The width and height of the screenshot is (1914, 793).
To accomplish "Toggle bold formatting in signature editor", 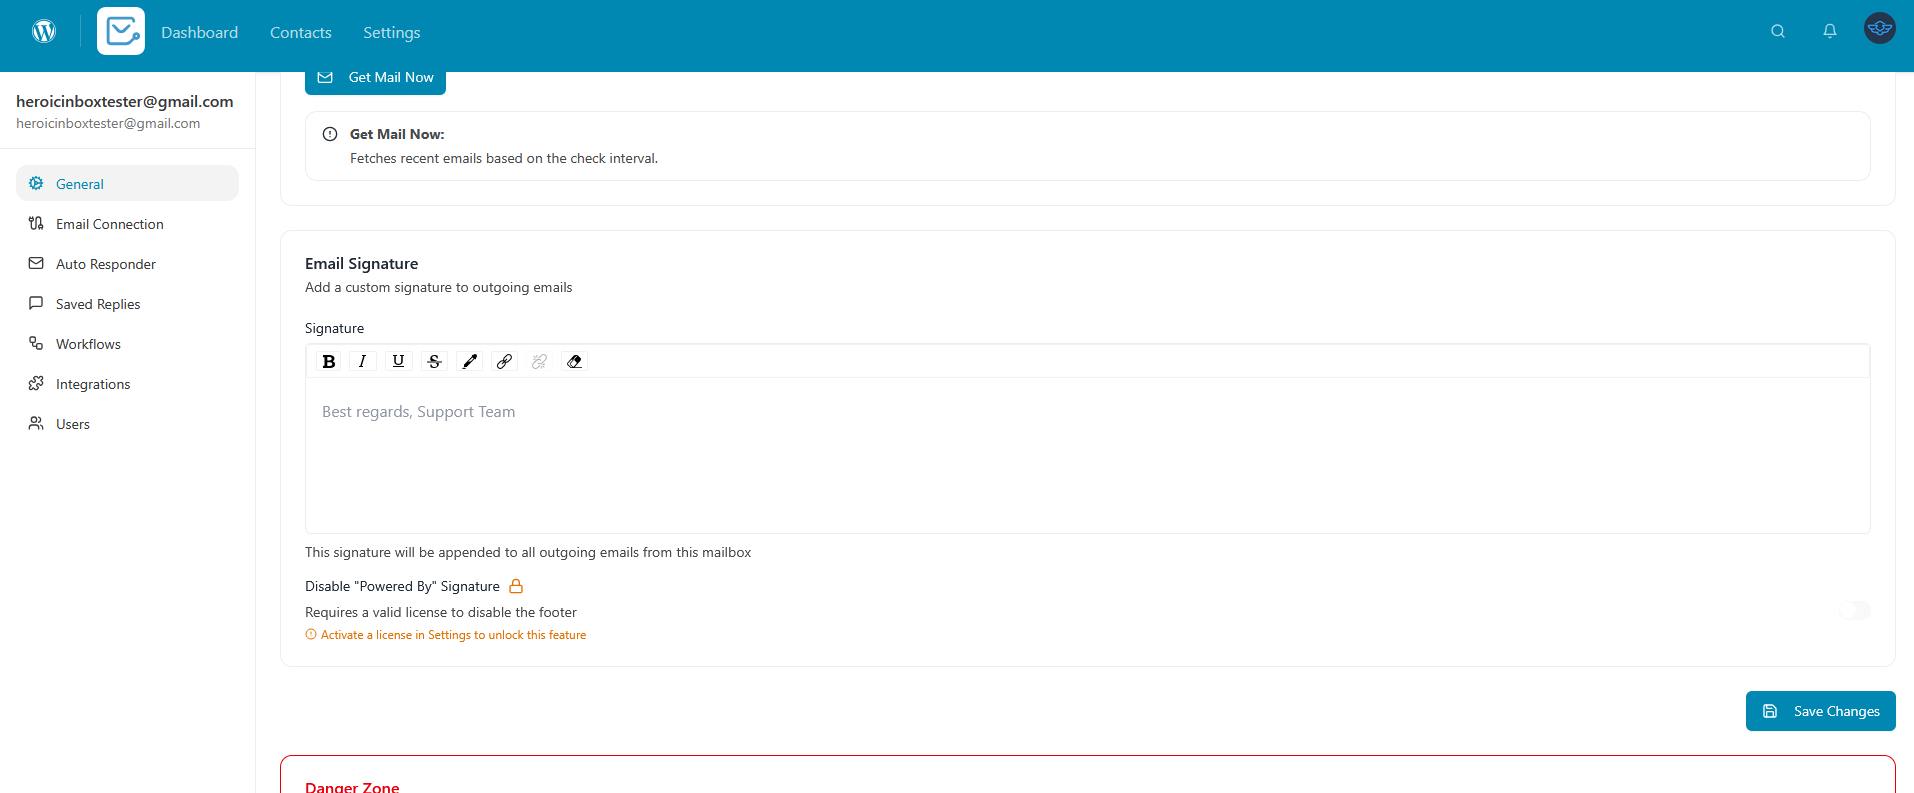I will (329, 362).
